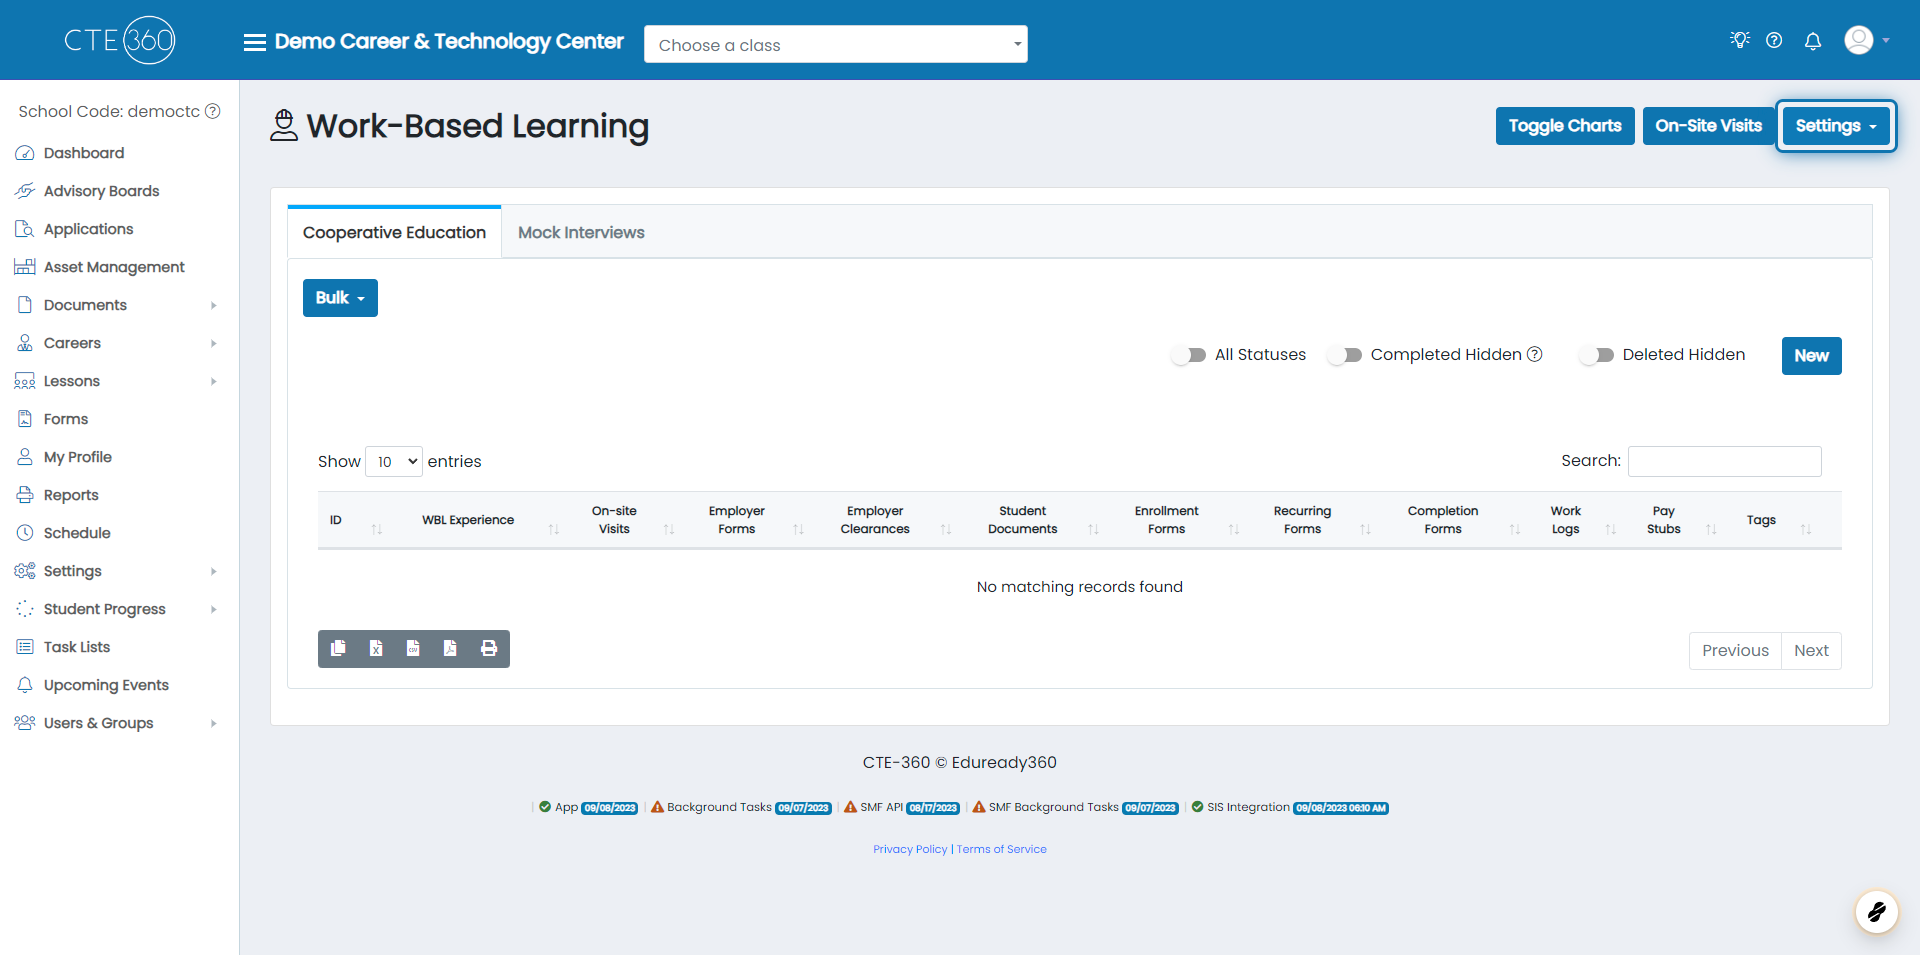Switch to the Cooperative Education tab
This screenshot has height=955, width=1920.
[x=394, y=232]
